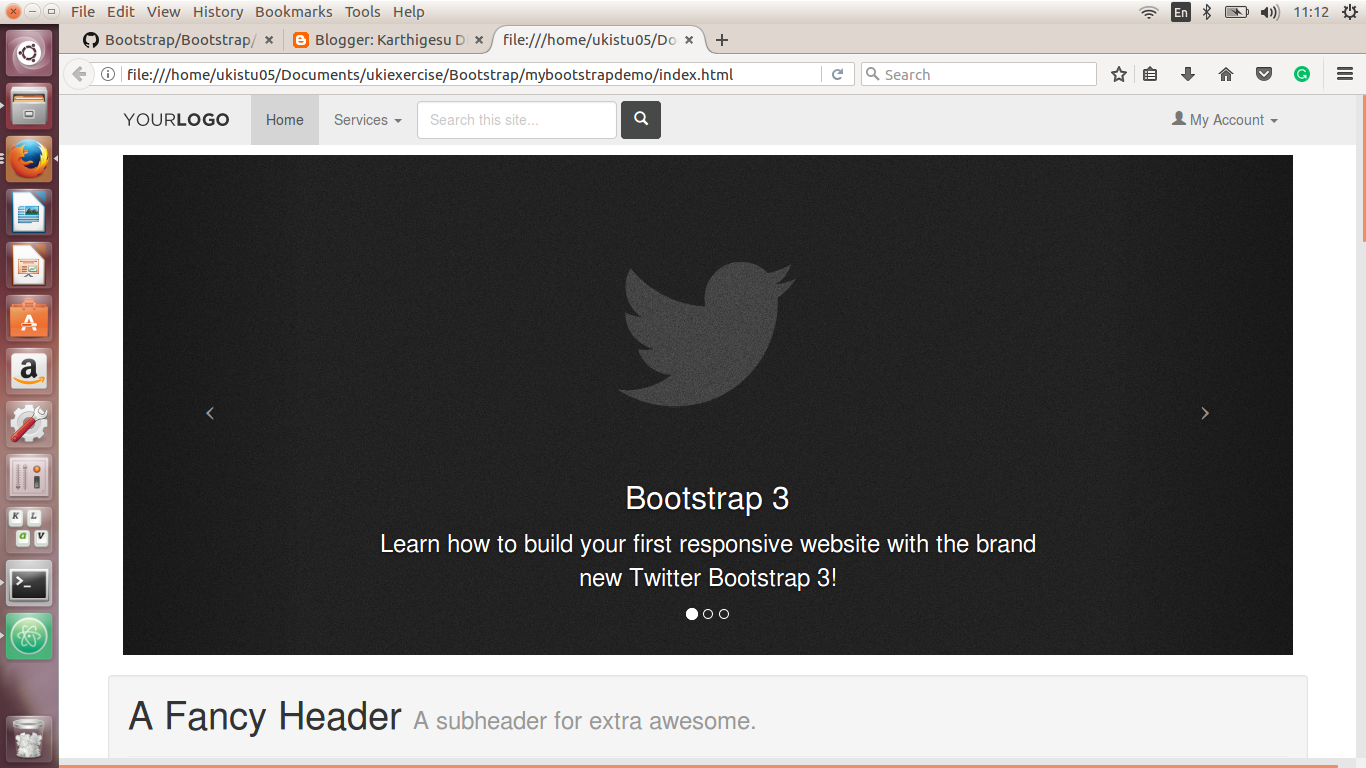Screen dimensions: 1366x768
Task: Open the En keyboard language indicator
Action: 1181,12
